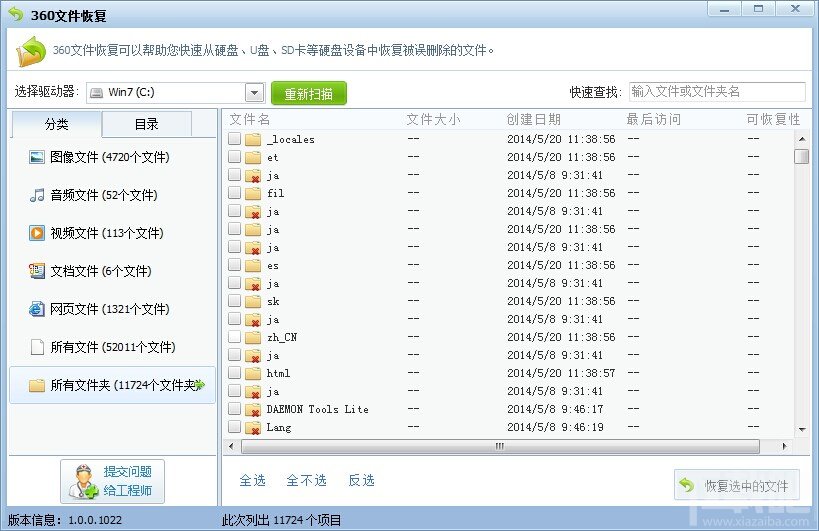
Task: Click the zh_CN folder icon
Action: (x=253, y=337)
